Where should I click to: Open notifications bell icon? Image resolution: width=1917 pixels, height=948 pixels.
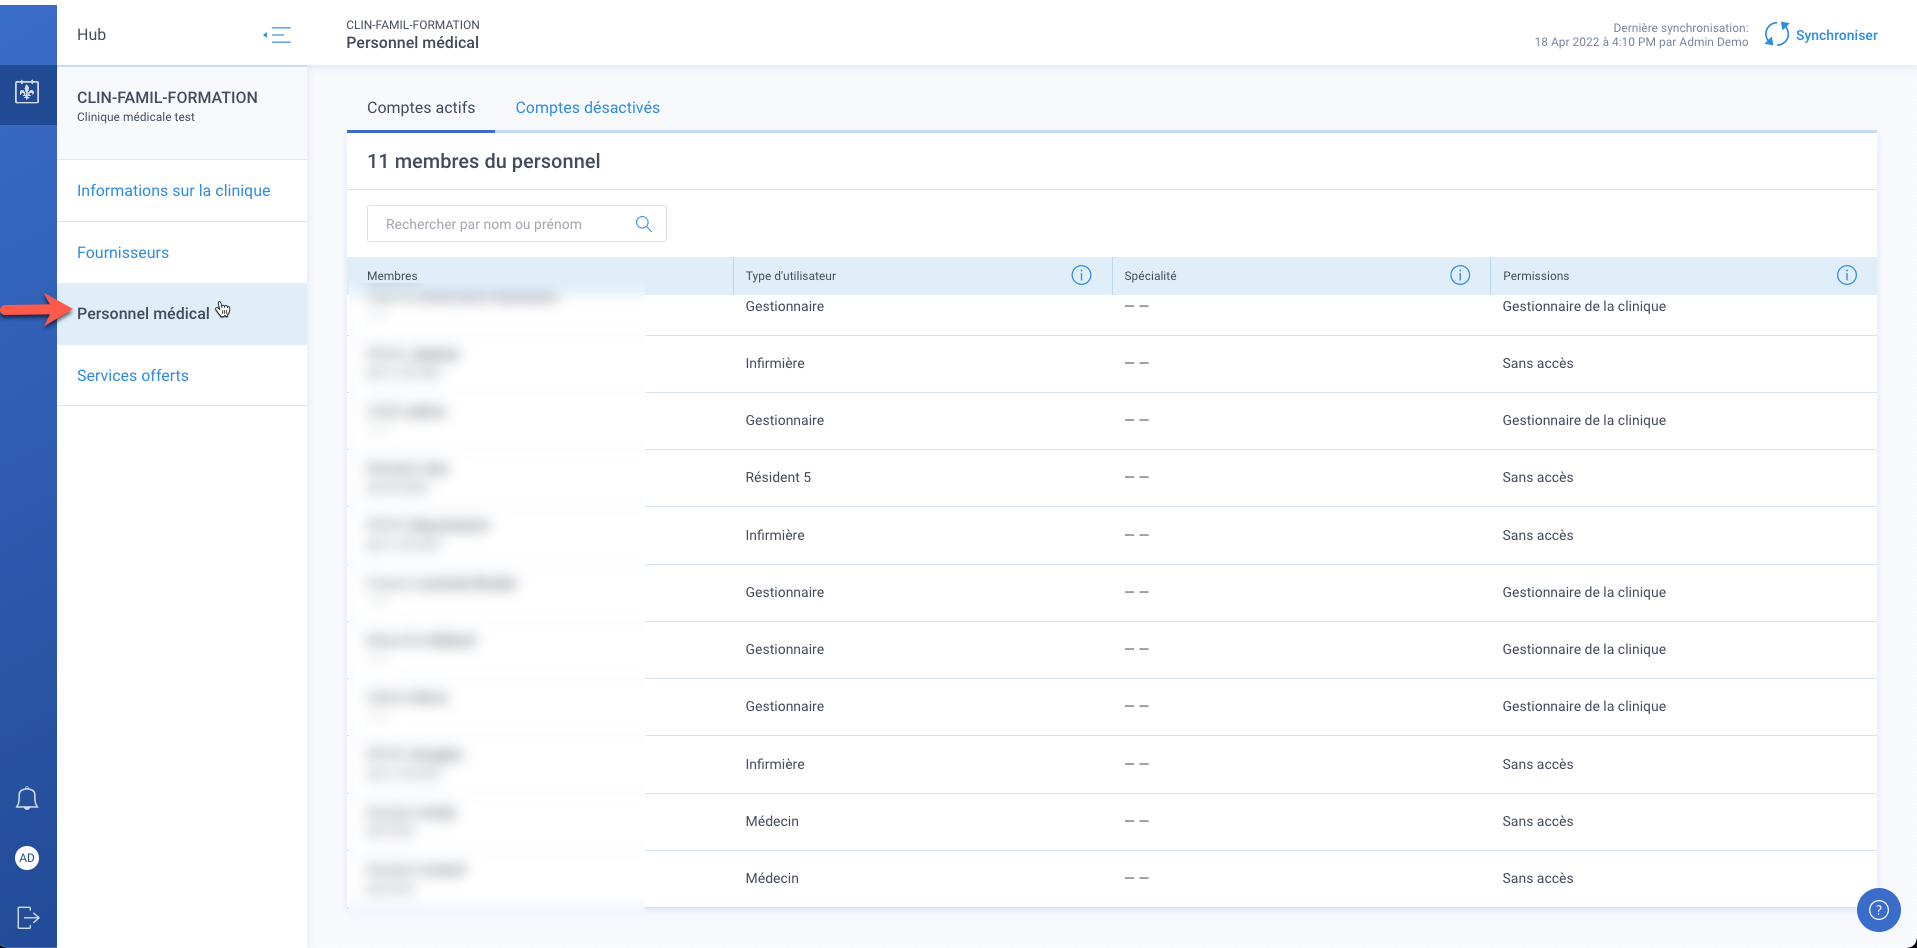point(27,798)
